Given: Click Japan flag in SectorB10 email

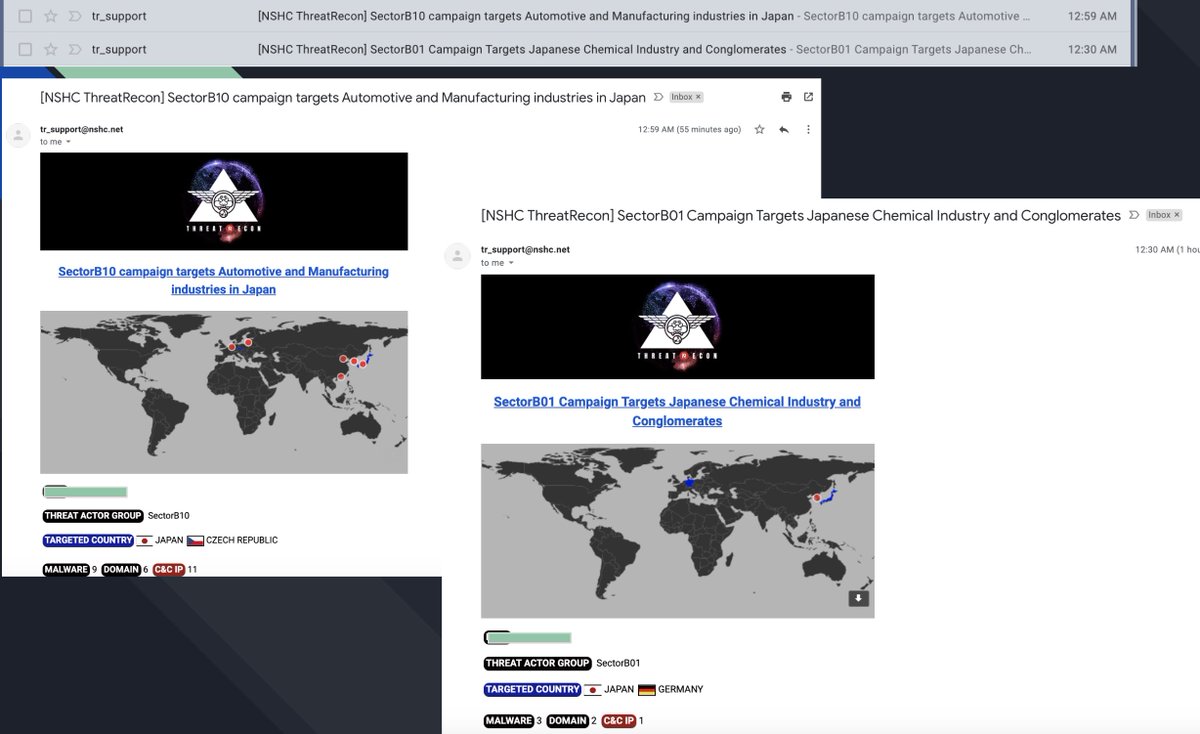Looking at the screenshot, I should click(144, 541).
